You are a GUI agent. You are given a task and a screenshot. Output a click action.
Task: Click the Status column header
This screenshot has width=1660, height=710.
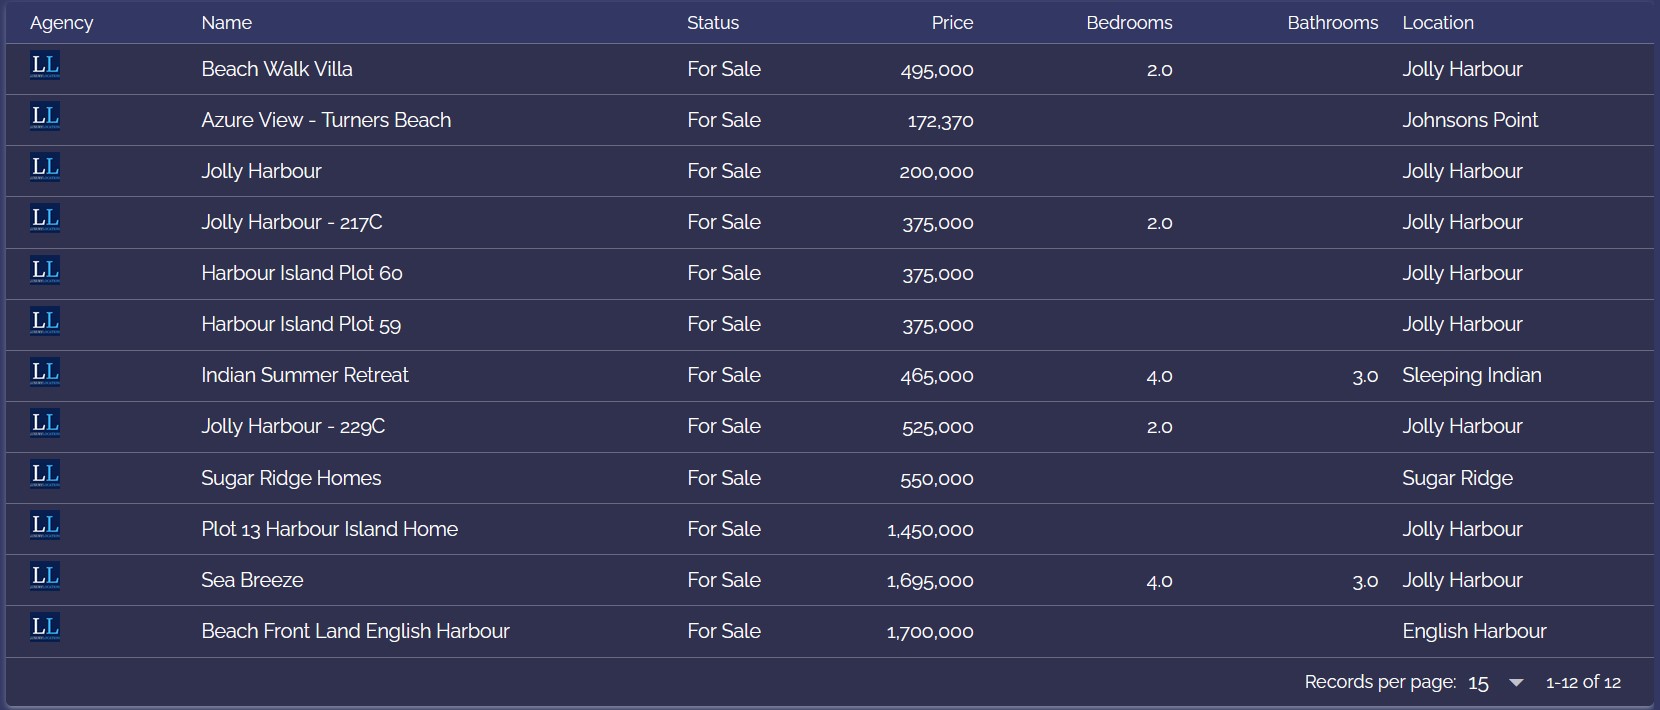pos(712,22)
